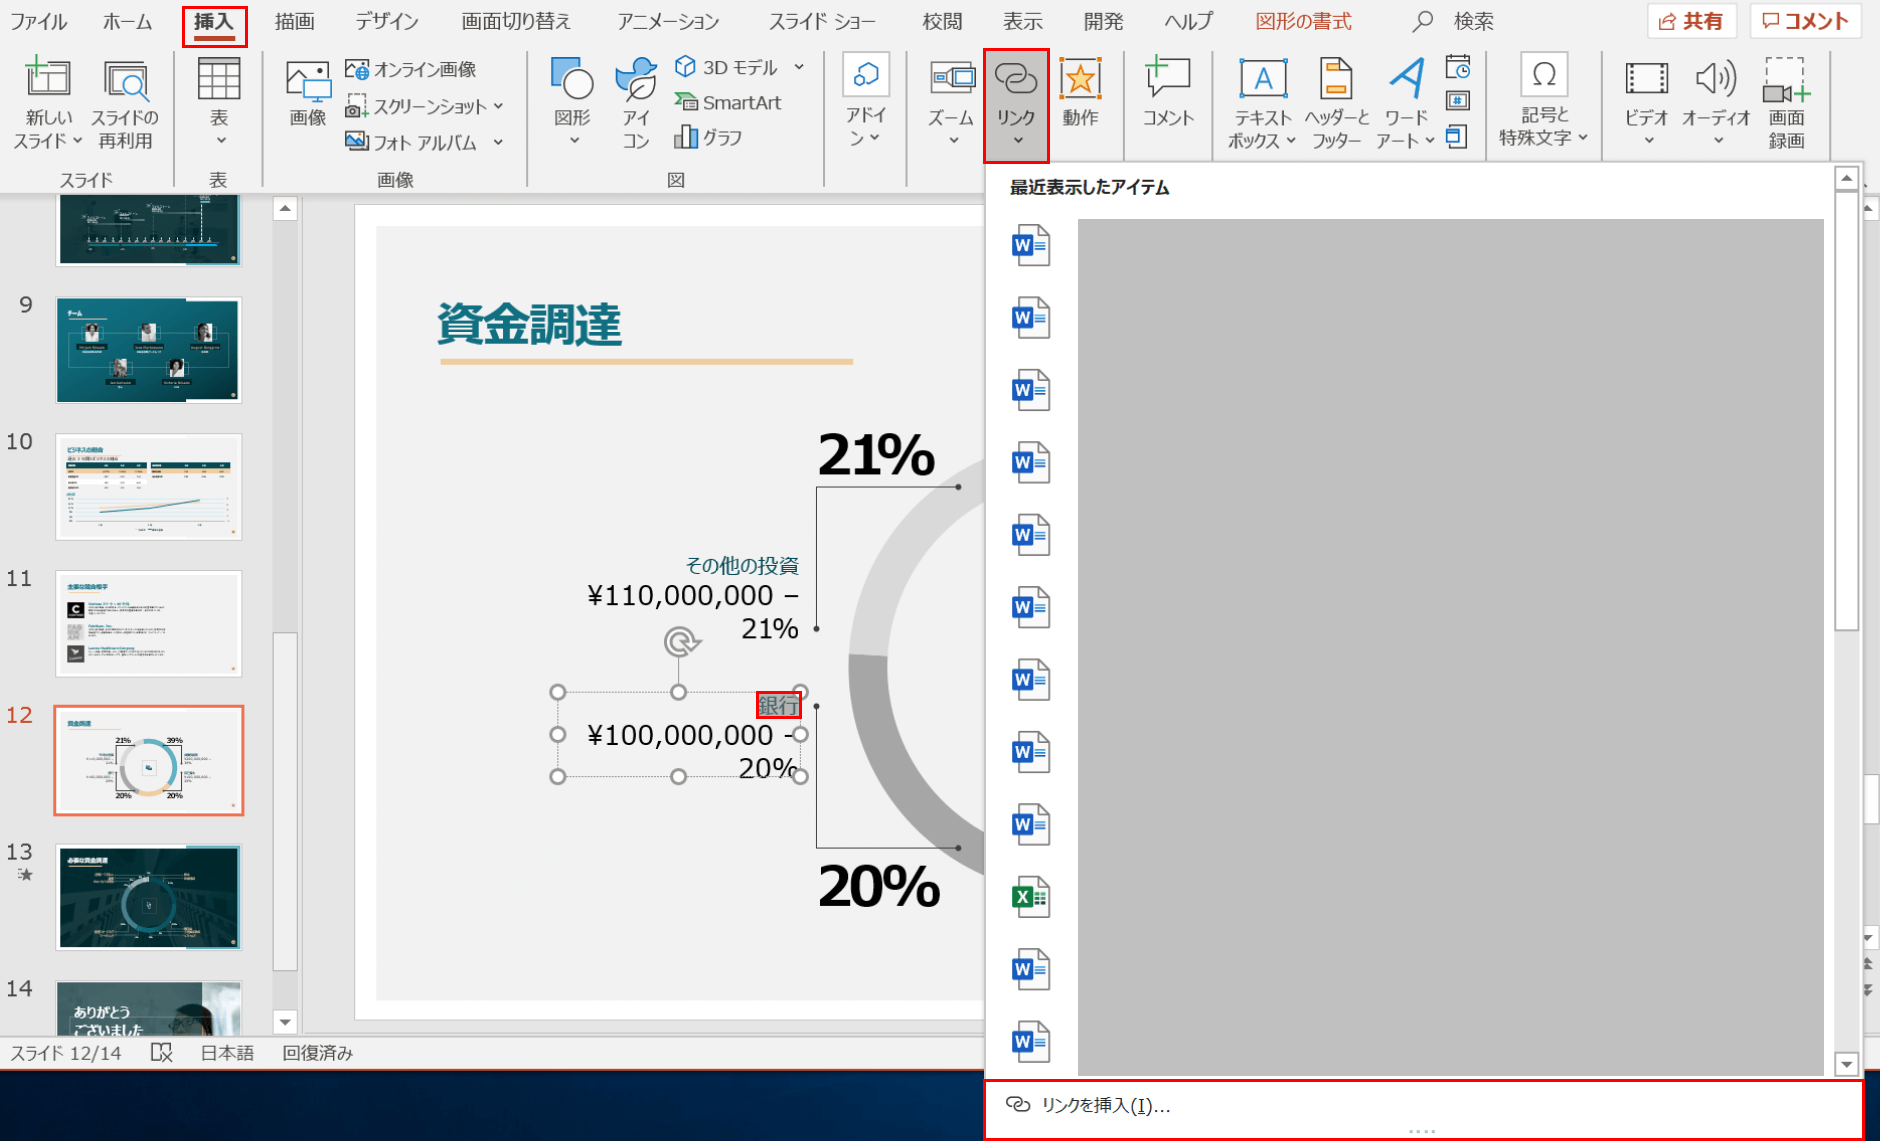The width and height of the screenshot is (1880, 1141).
Task: Open Header and Footer (ヘッダーとフッター)
Action: coord(1336,104)
